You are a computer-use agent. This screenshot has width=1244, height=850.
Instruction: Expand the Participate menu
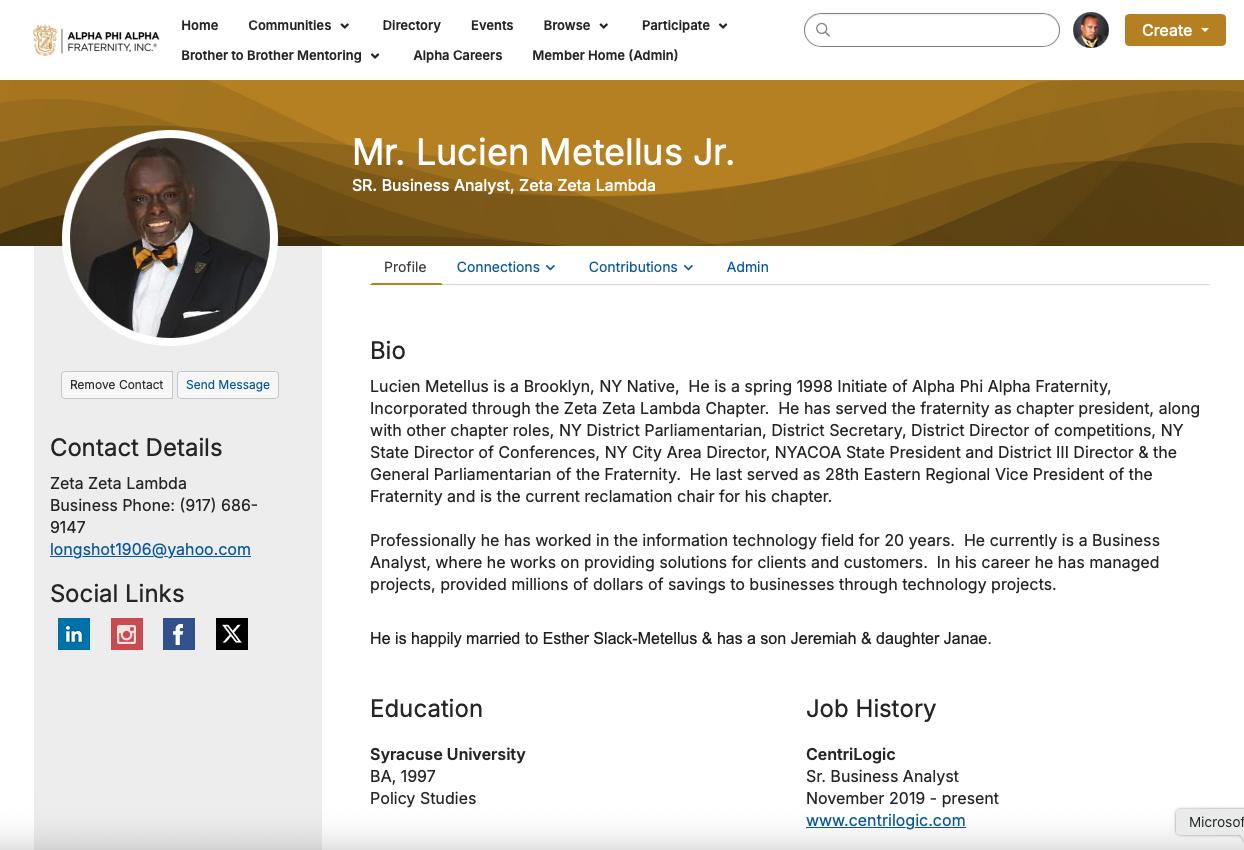click(x=685, y=26)
